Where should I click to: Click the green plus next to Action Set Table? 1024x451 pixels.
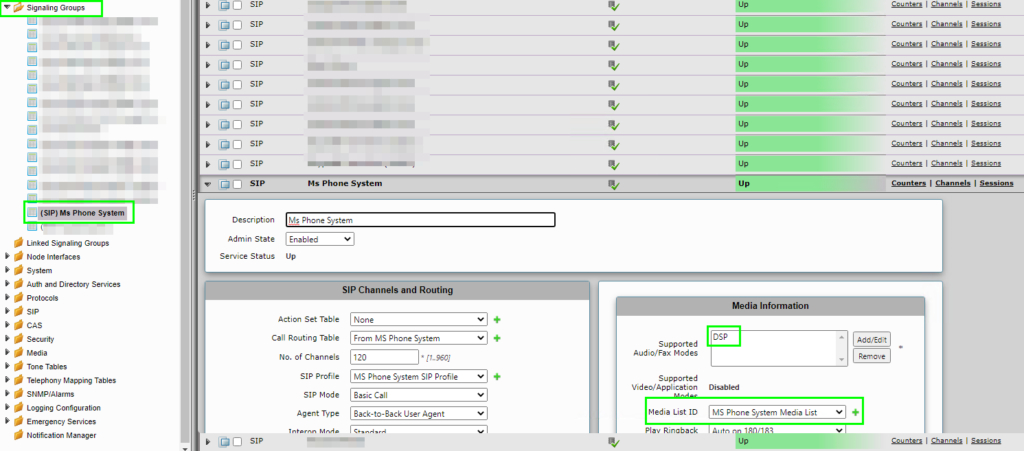click(497, 320)
